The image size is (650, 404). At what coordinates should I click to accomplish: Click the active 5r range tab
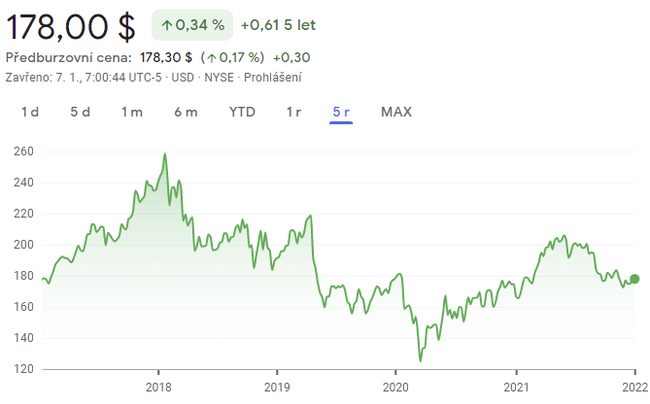point(341,112)
